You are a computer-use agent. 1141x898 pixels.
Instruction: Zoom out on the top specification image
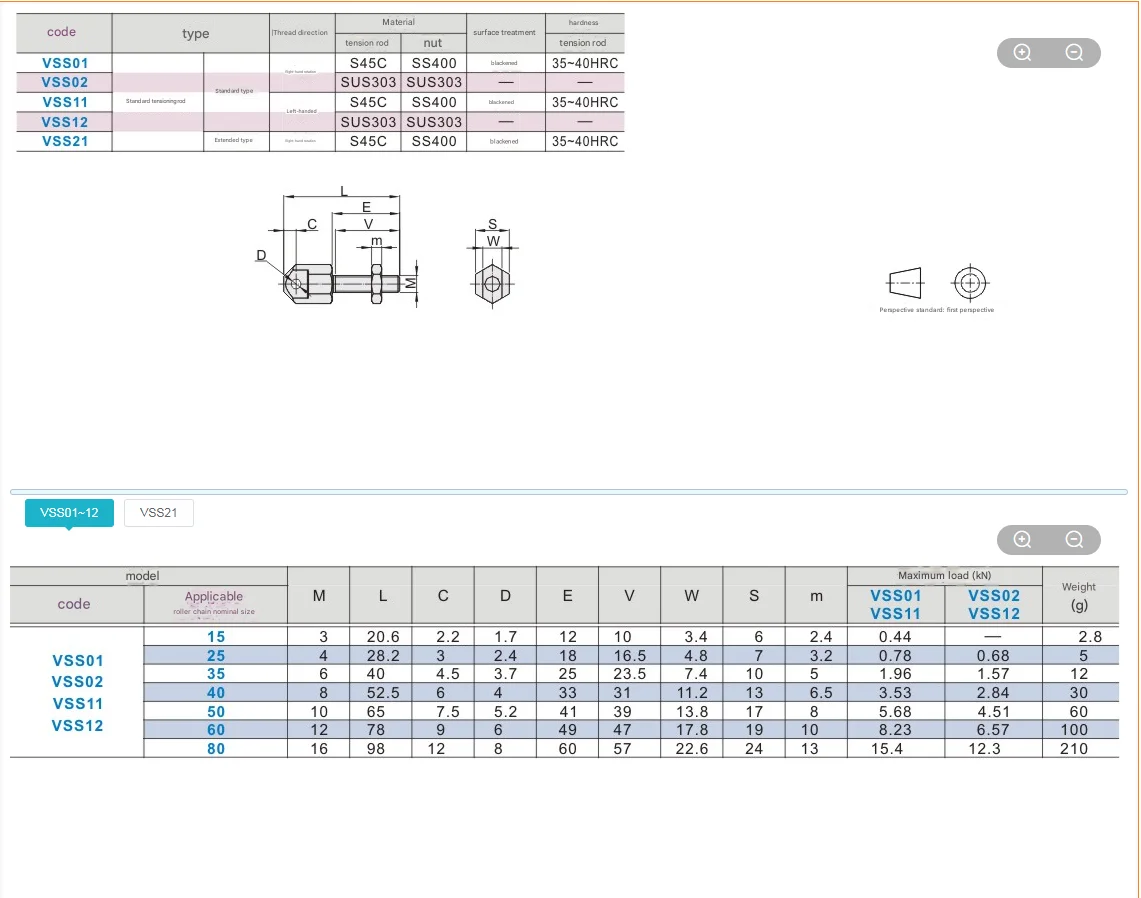pyautogui.click(x=1074, y=53)
